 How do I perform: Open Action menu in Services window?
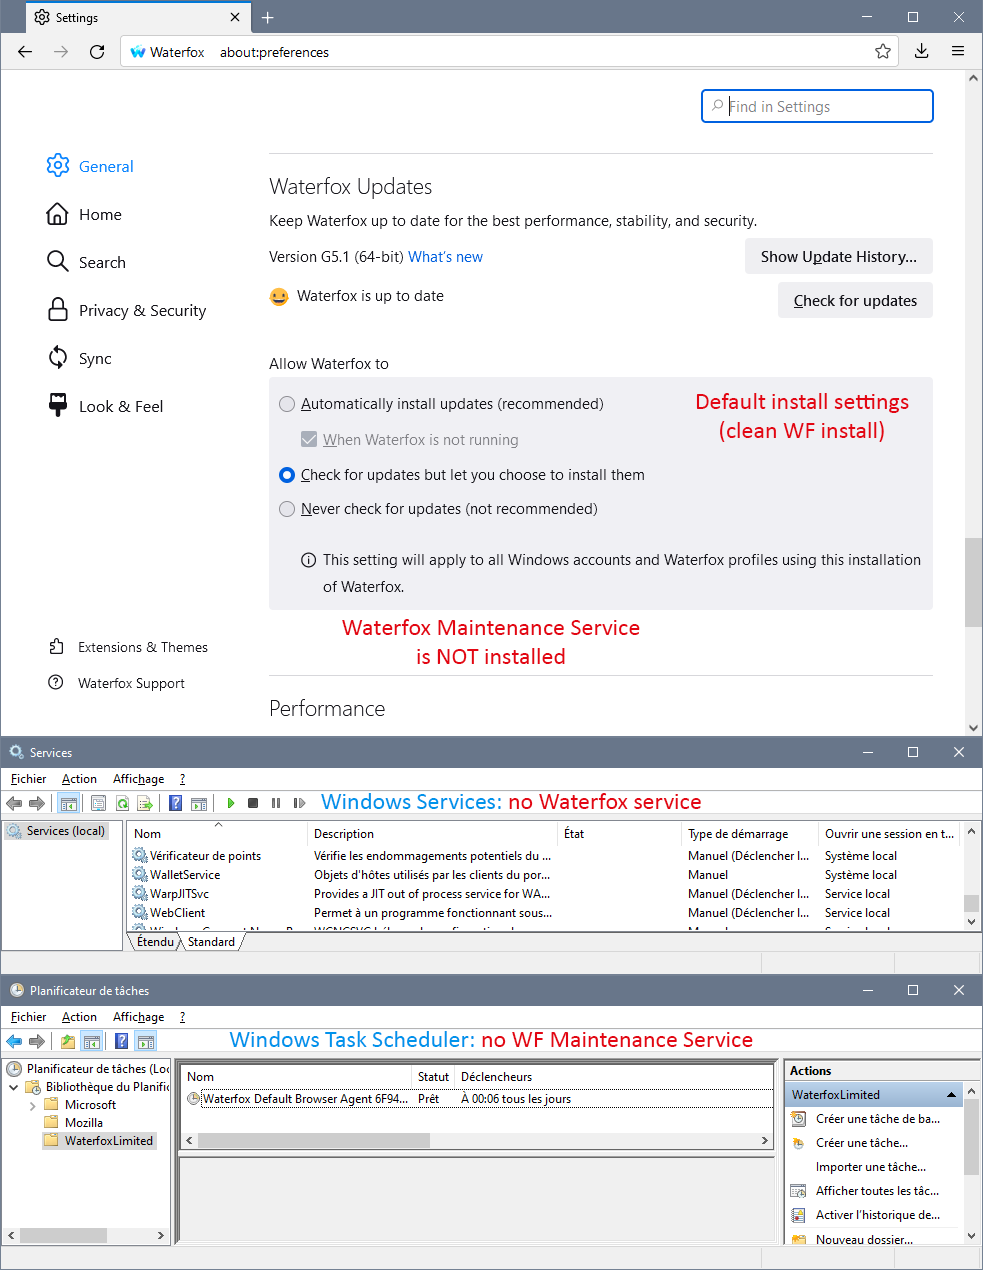pos(79,779)
